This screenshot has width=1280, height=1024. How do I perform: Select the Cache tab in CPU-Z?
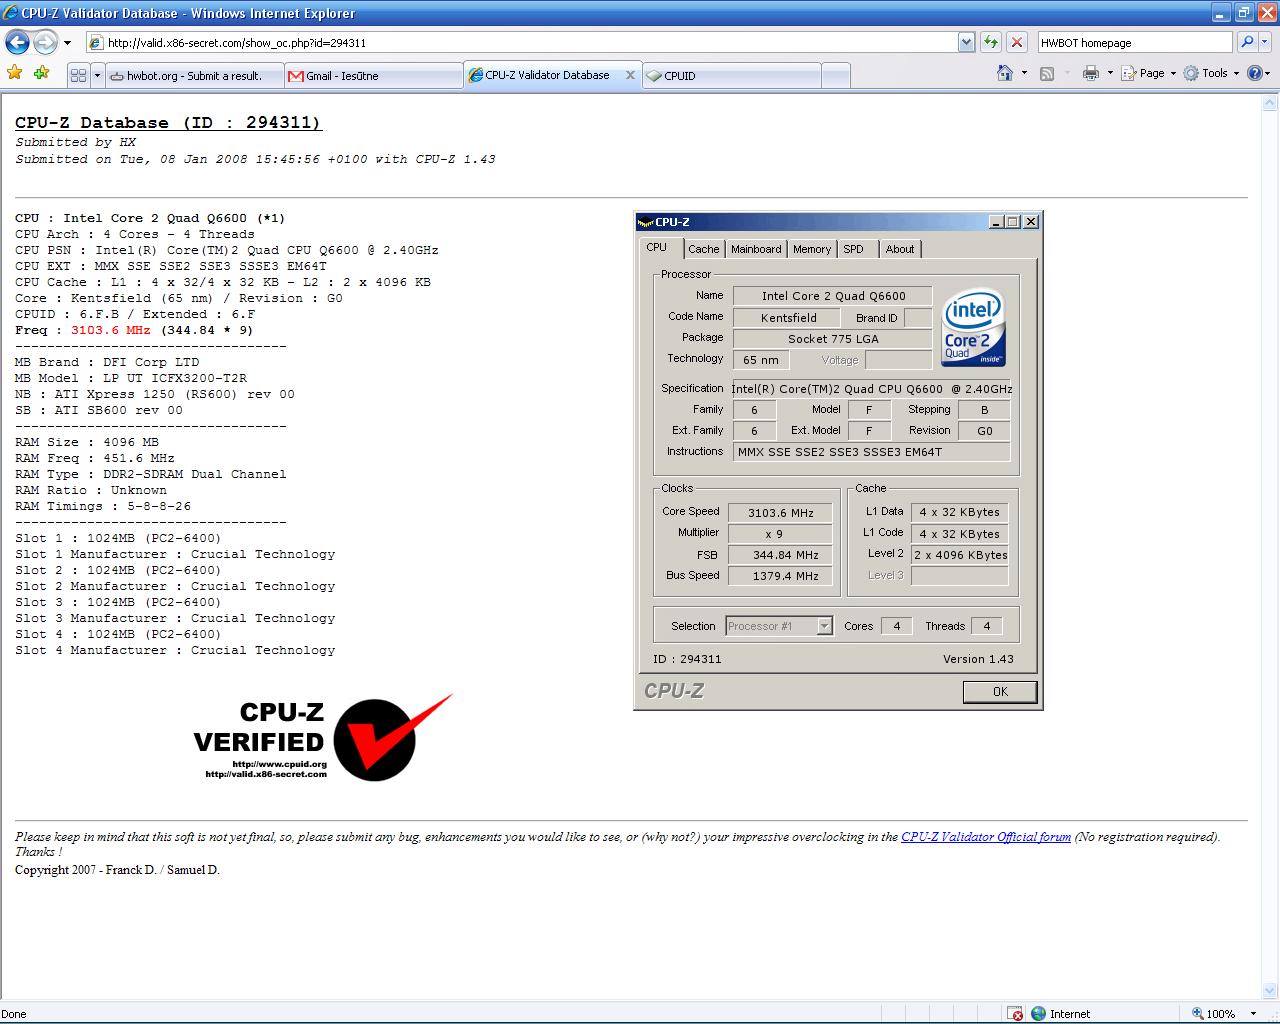pyautogui.click(x=704, y=249)
